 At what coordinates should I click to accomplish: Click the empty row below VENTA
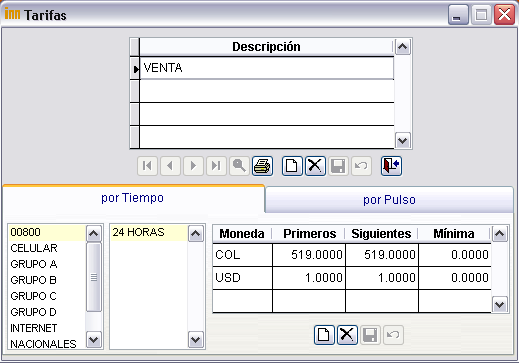(x=267, y=91)
